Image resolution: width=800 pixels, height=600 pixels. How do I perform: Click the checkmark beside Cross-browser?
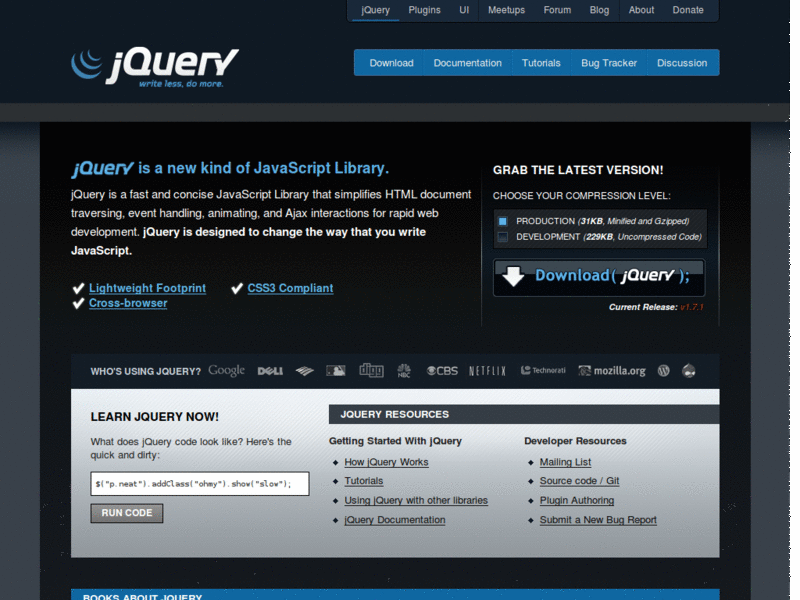(78, 304)
